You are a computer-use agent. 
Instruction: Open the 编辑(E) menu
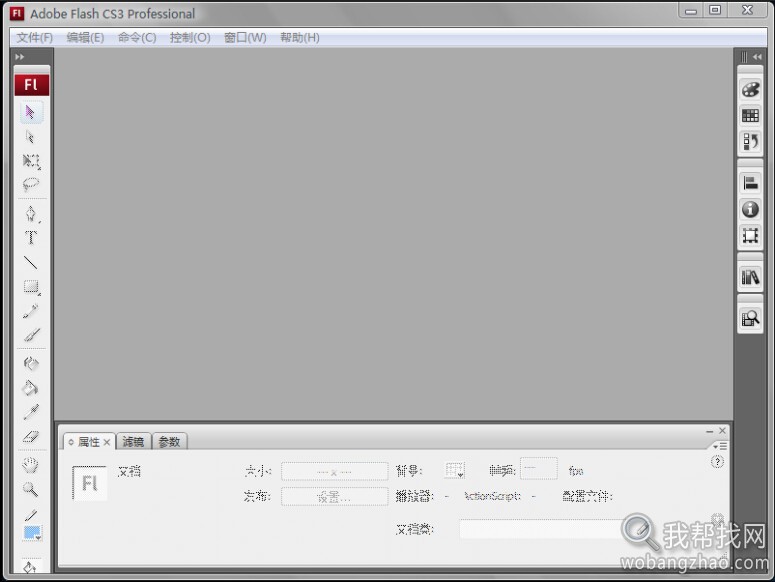(86, 38)
